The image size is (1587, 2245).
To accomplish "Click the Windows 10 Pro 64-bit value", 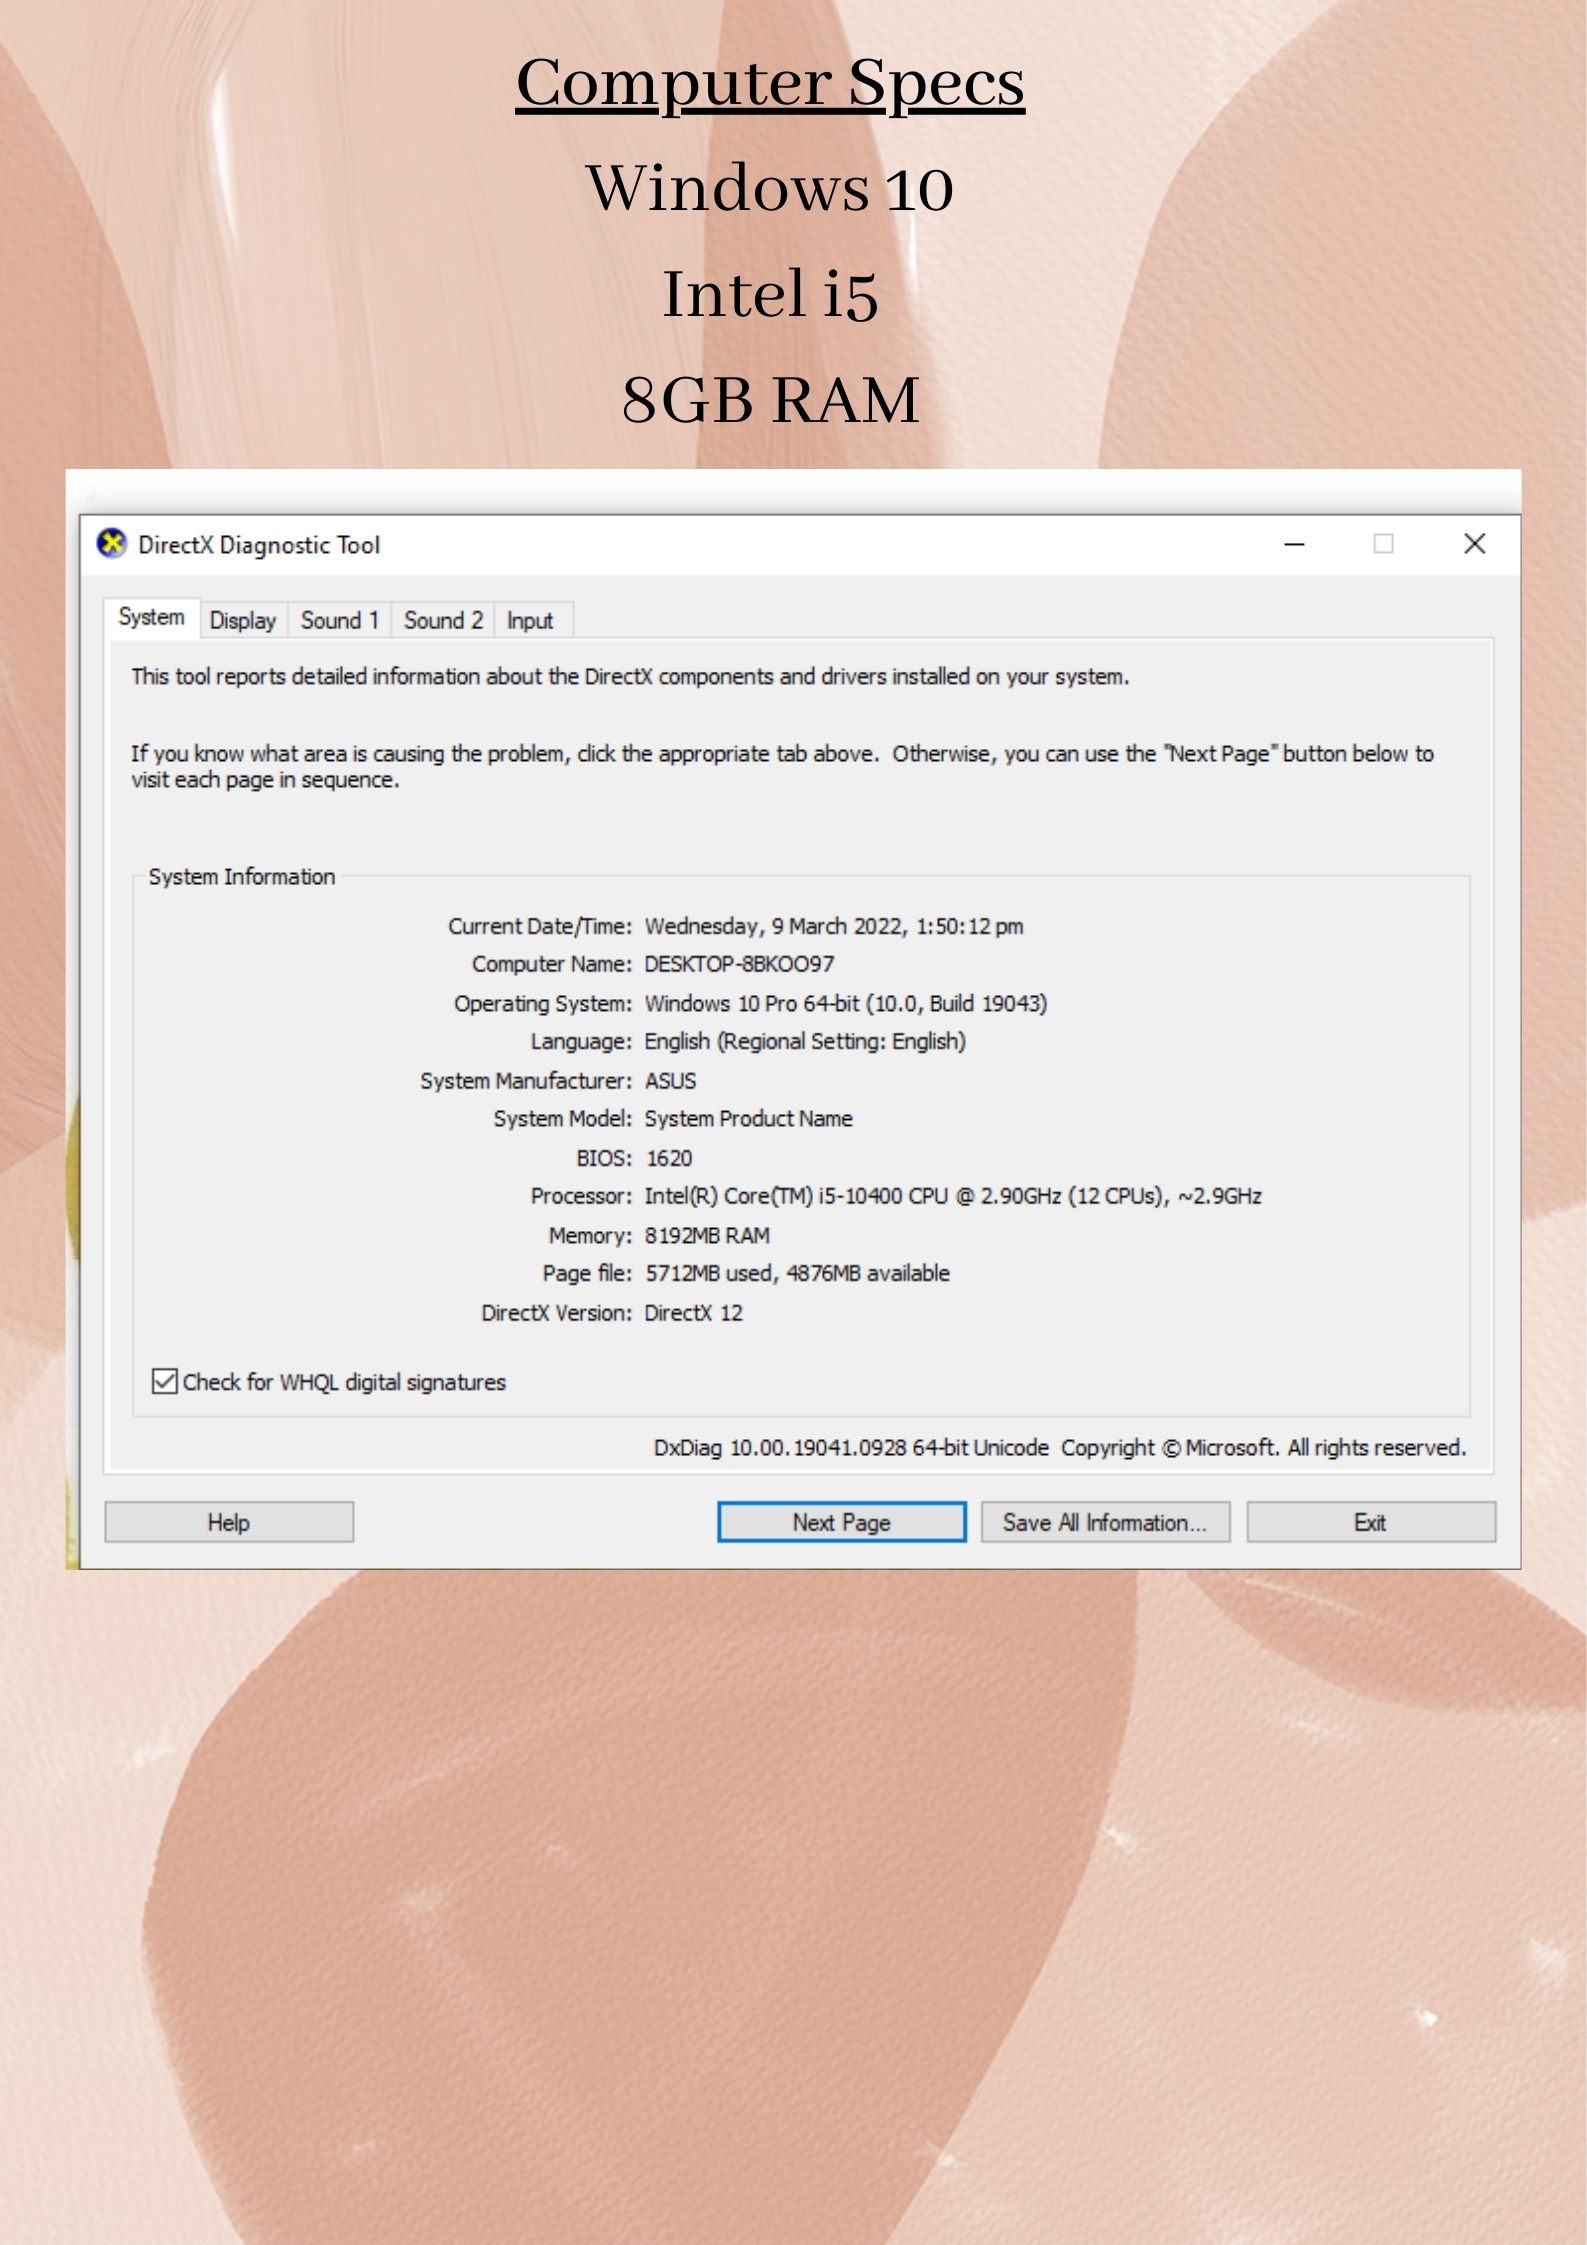I will 846,1003.
